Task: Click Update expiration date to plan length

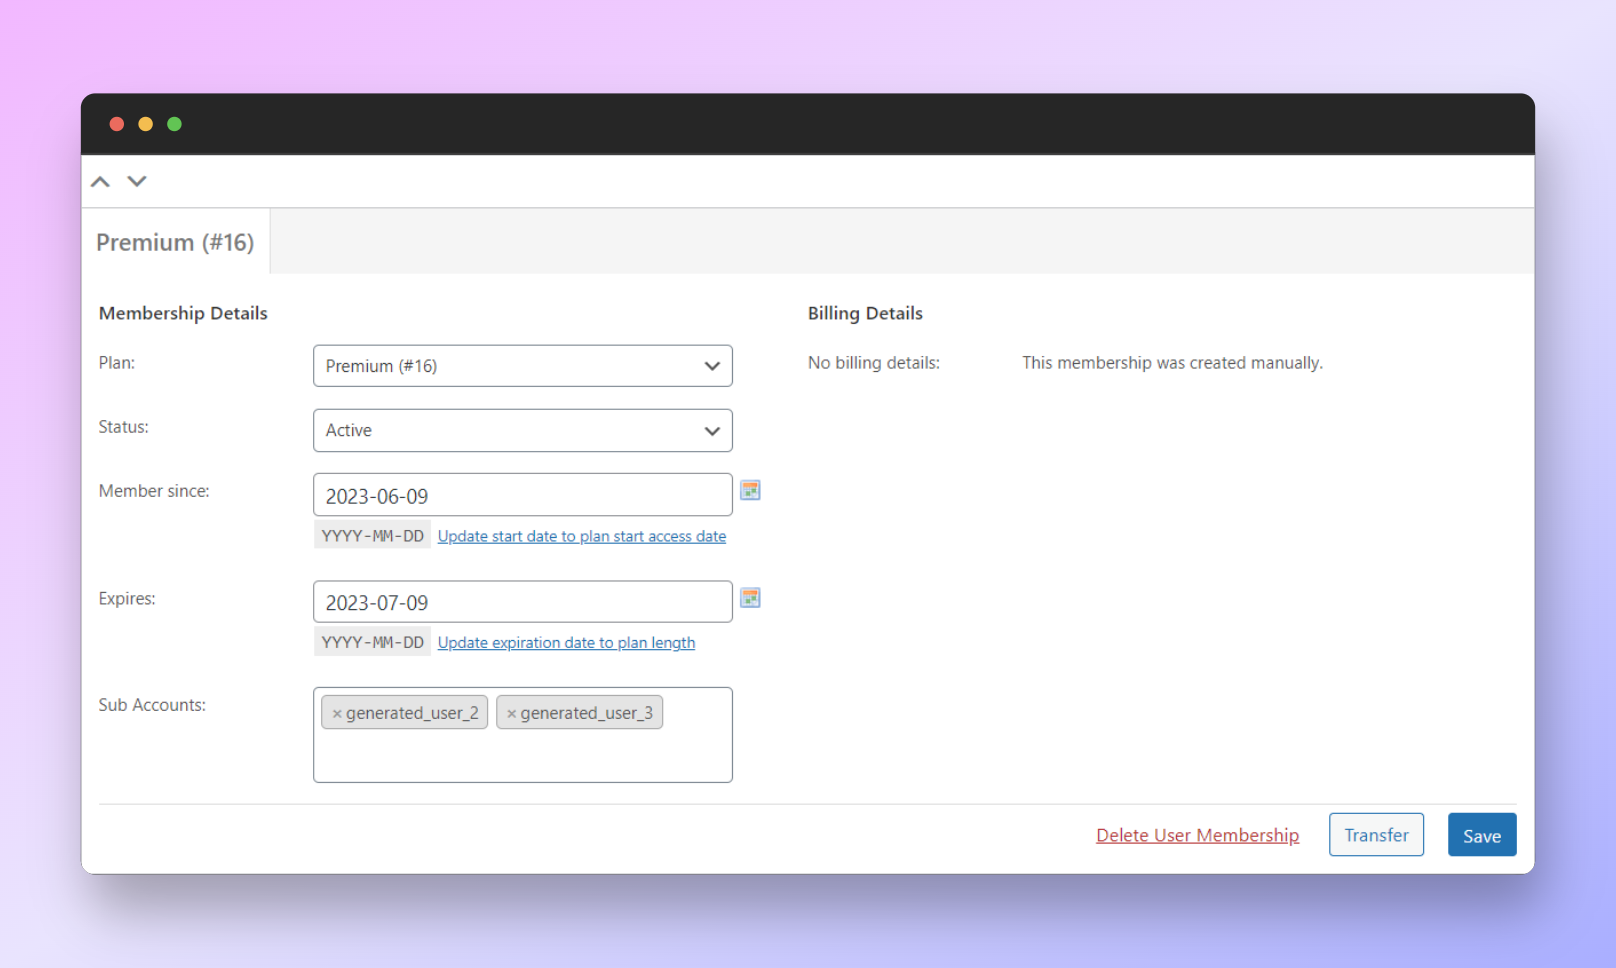Action: pyautogui.click(x=566, y=643)
